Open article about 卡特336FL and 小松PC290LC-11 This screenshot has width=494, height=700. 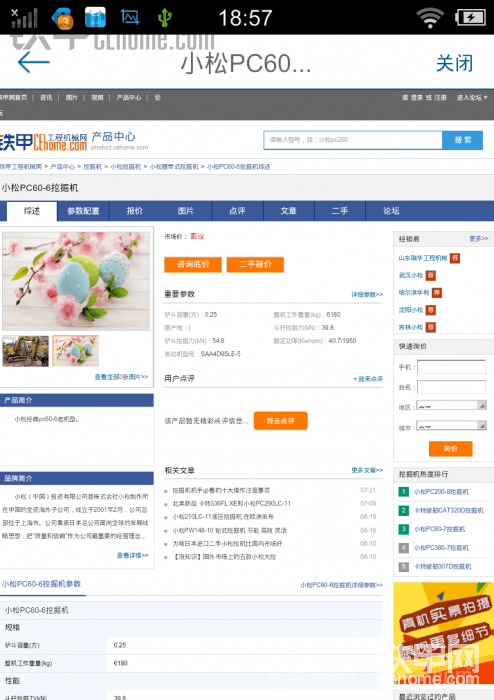tap(231, 503)
